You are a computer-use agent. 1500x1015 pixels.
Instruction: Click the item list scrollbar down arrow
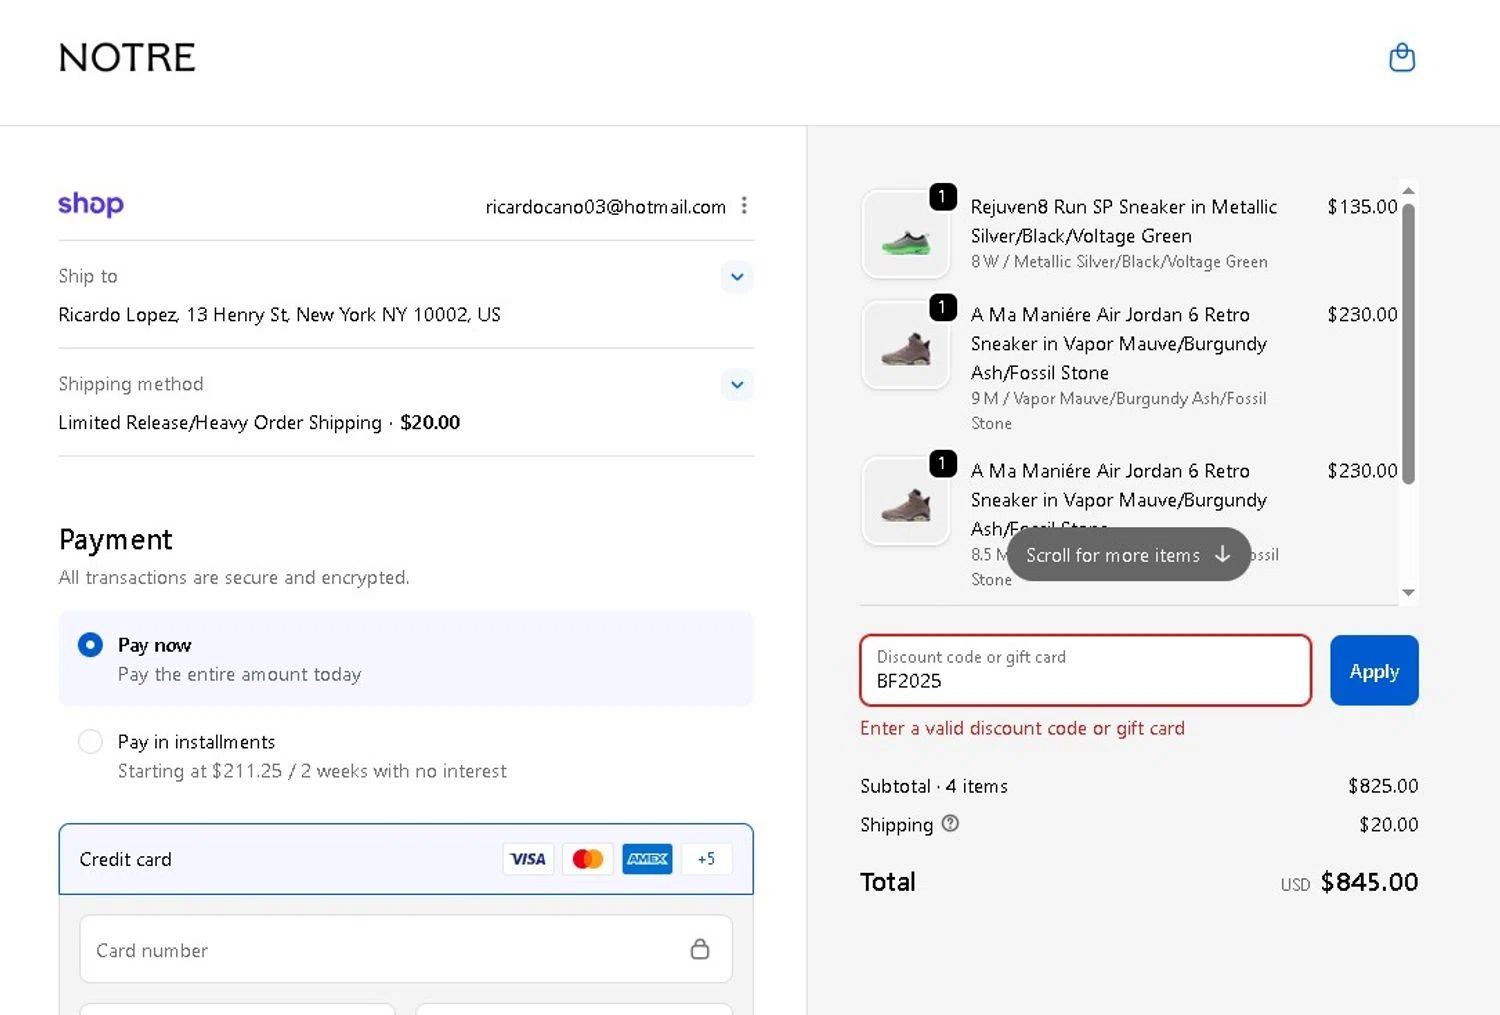coord(1408,593)
